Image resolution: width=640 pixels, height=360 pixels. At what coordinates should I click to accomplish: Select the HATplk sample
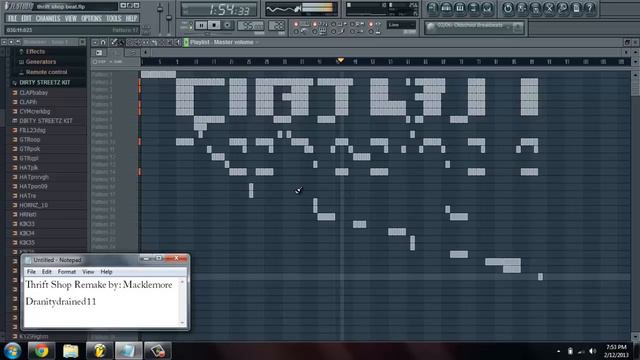(28, 168)
